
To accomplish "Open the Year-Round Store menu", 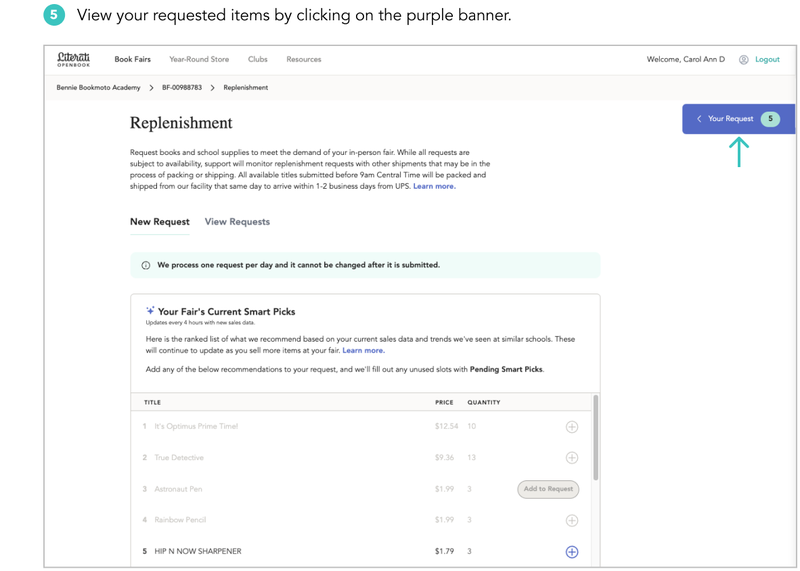I will (199, 59).
